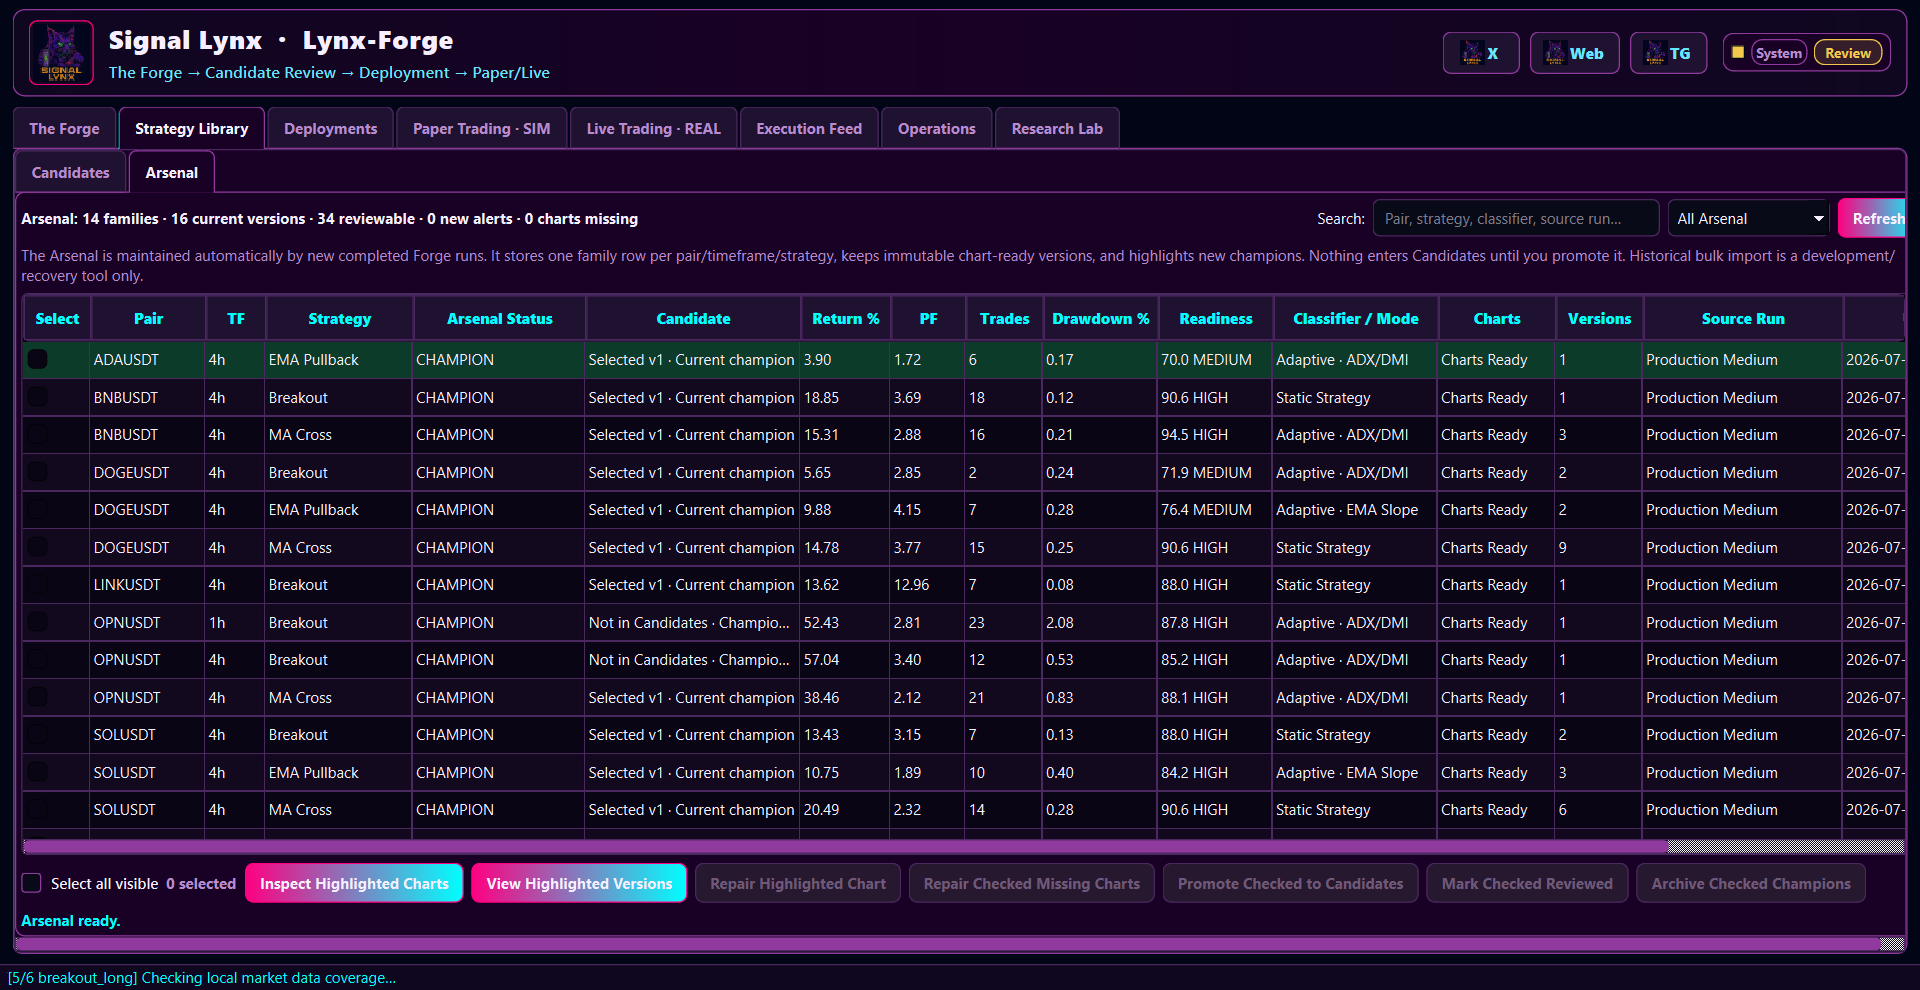
Task: Check the OPNUSDT 1h Breakout row checkbox
Action: [x=38, y=622]
